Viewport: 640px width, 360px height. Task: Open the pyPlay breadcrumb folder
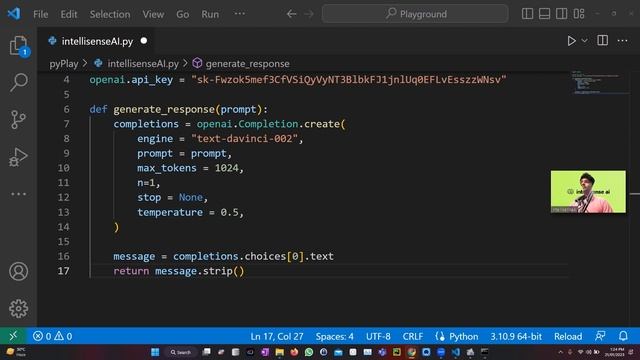64,64
